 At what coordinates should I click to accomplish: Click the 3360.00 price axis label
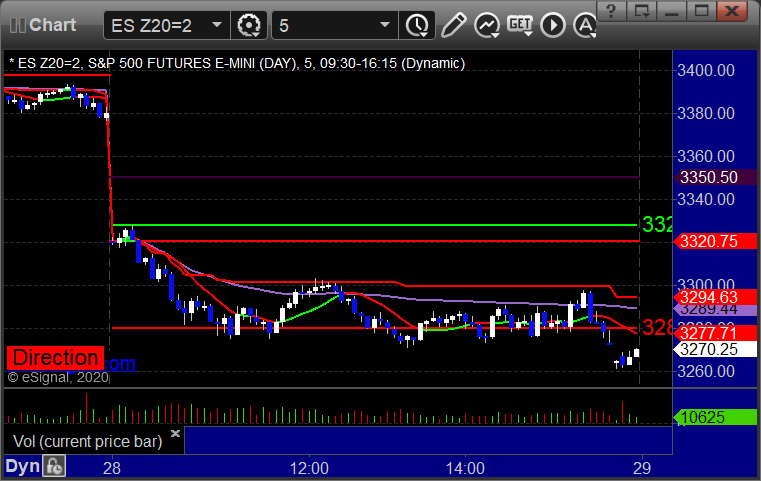point(706,156)
